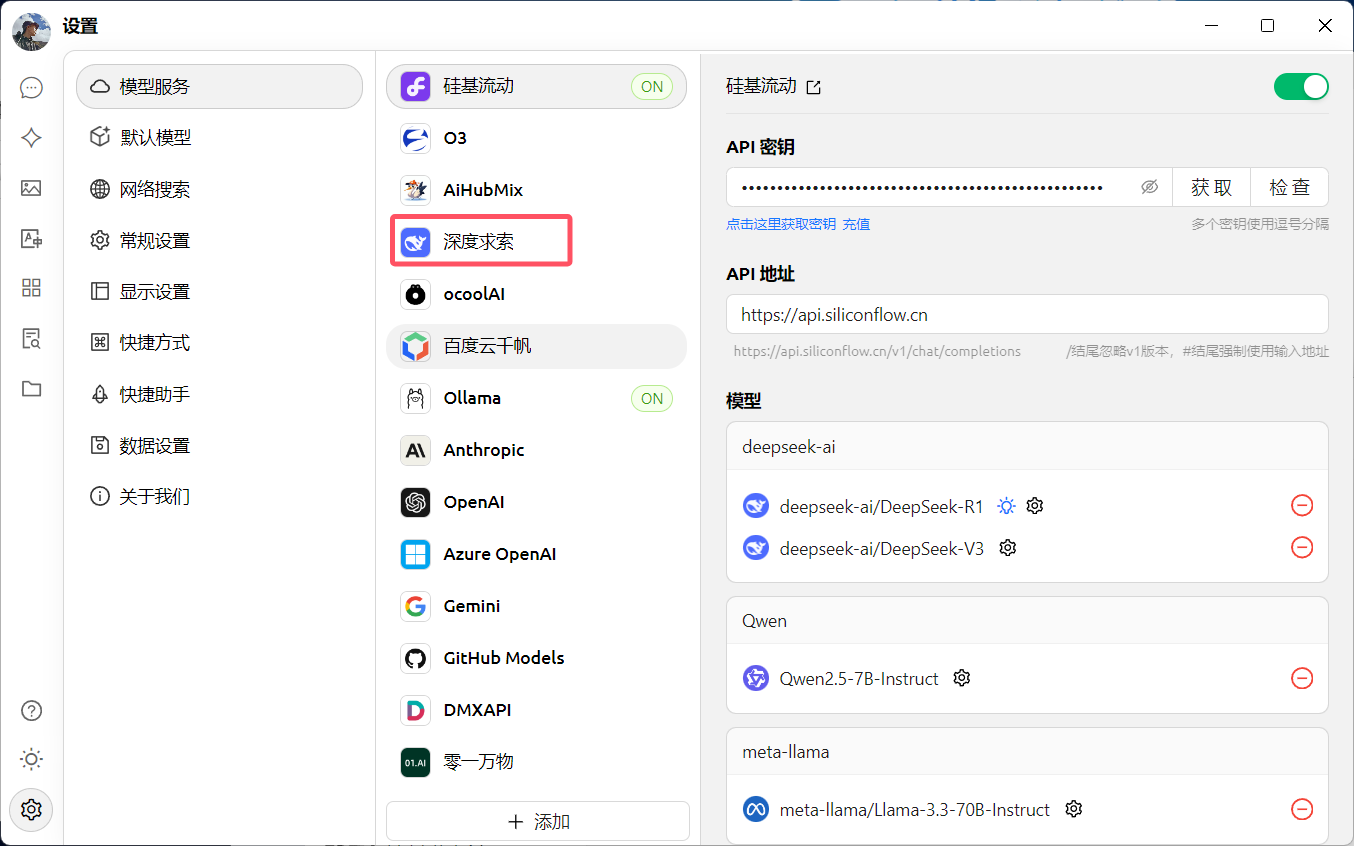This screenshot has width=1354, height=846.
Task: Click the deepseek-ai/DeepSeek-V3 model name
Action: click(x=882, y=548)
